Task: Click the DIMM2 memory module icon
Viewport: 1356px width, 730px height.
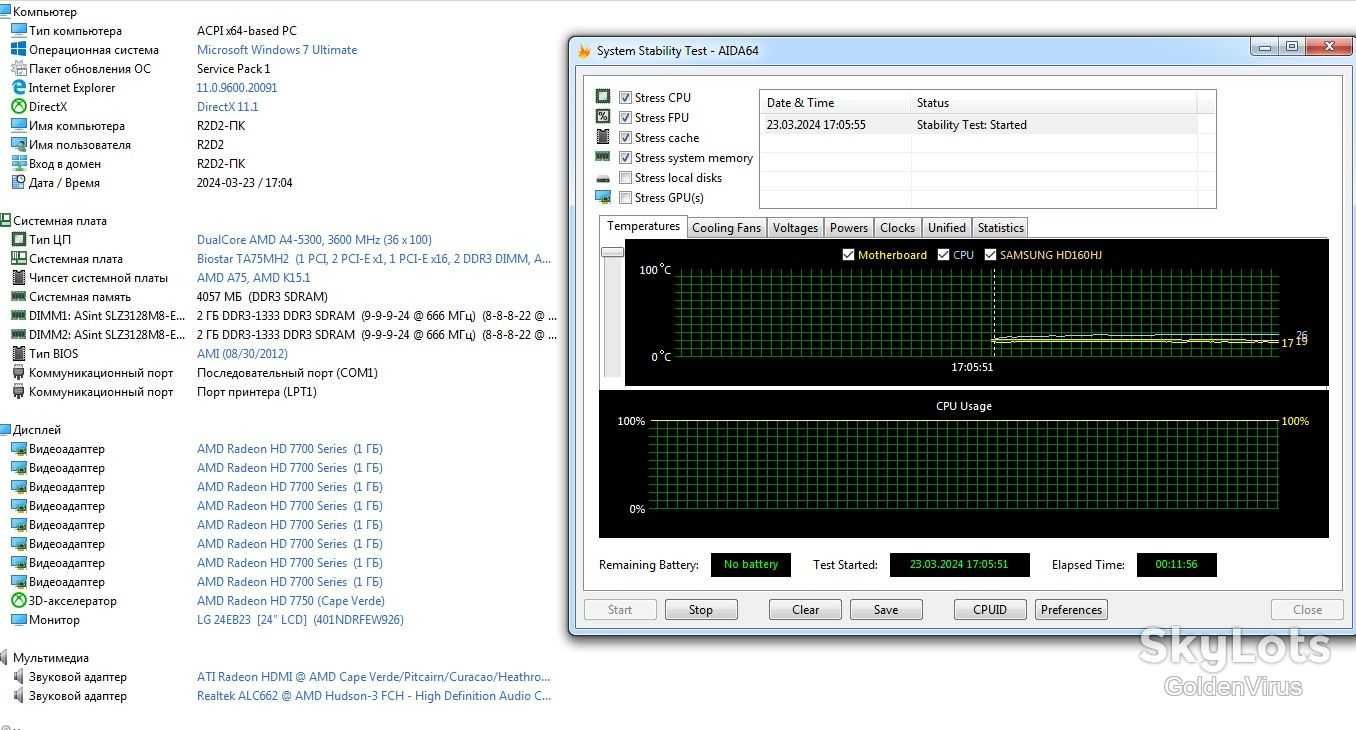Action: 18,335
